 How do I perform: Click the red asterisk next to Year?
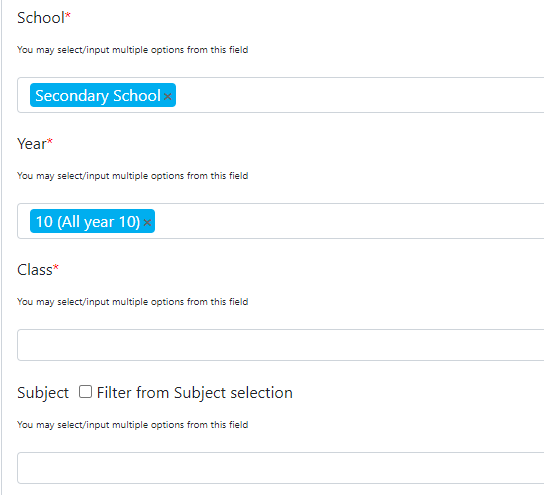tap(50, 140)
